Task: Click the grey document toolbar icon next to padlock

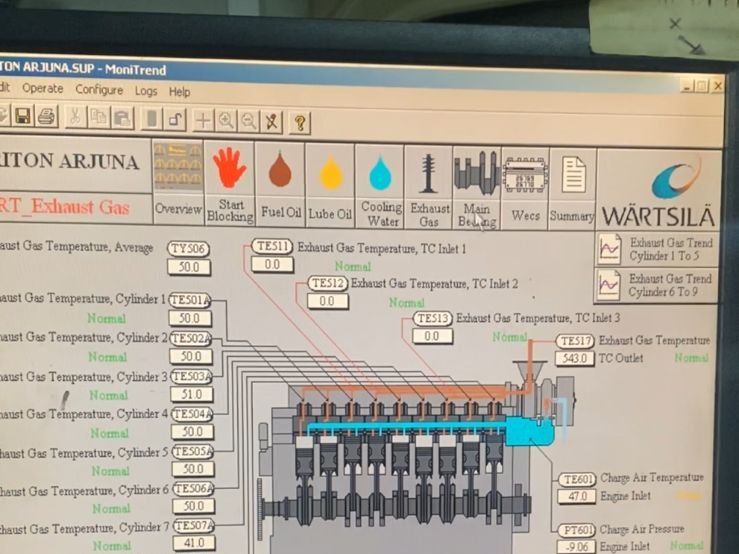Action: 152,119
